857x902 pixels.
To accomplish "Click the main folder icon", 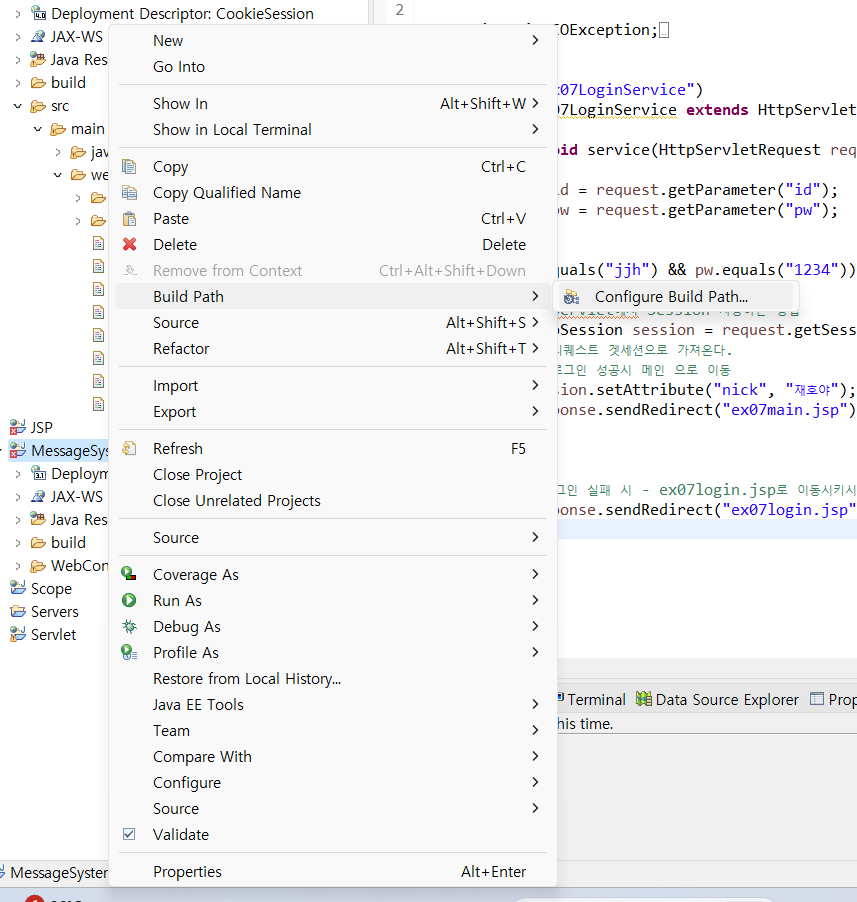I will coord(58,129).
